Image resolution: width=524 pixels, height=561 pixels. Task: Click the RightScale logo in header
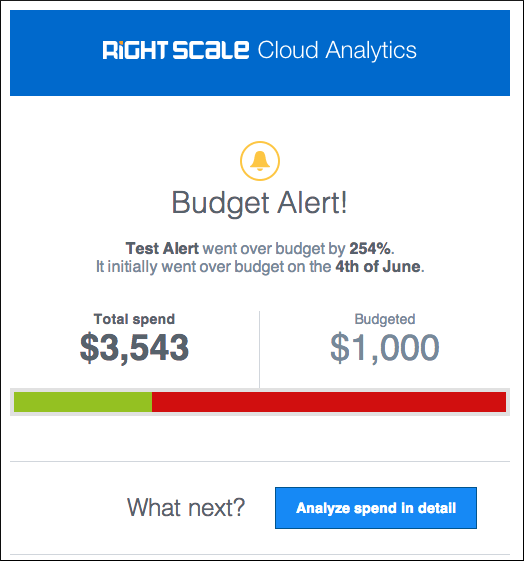pyautogui.click(x=176, y=50)
